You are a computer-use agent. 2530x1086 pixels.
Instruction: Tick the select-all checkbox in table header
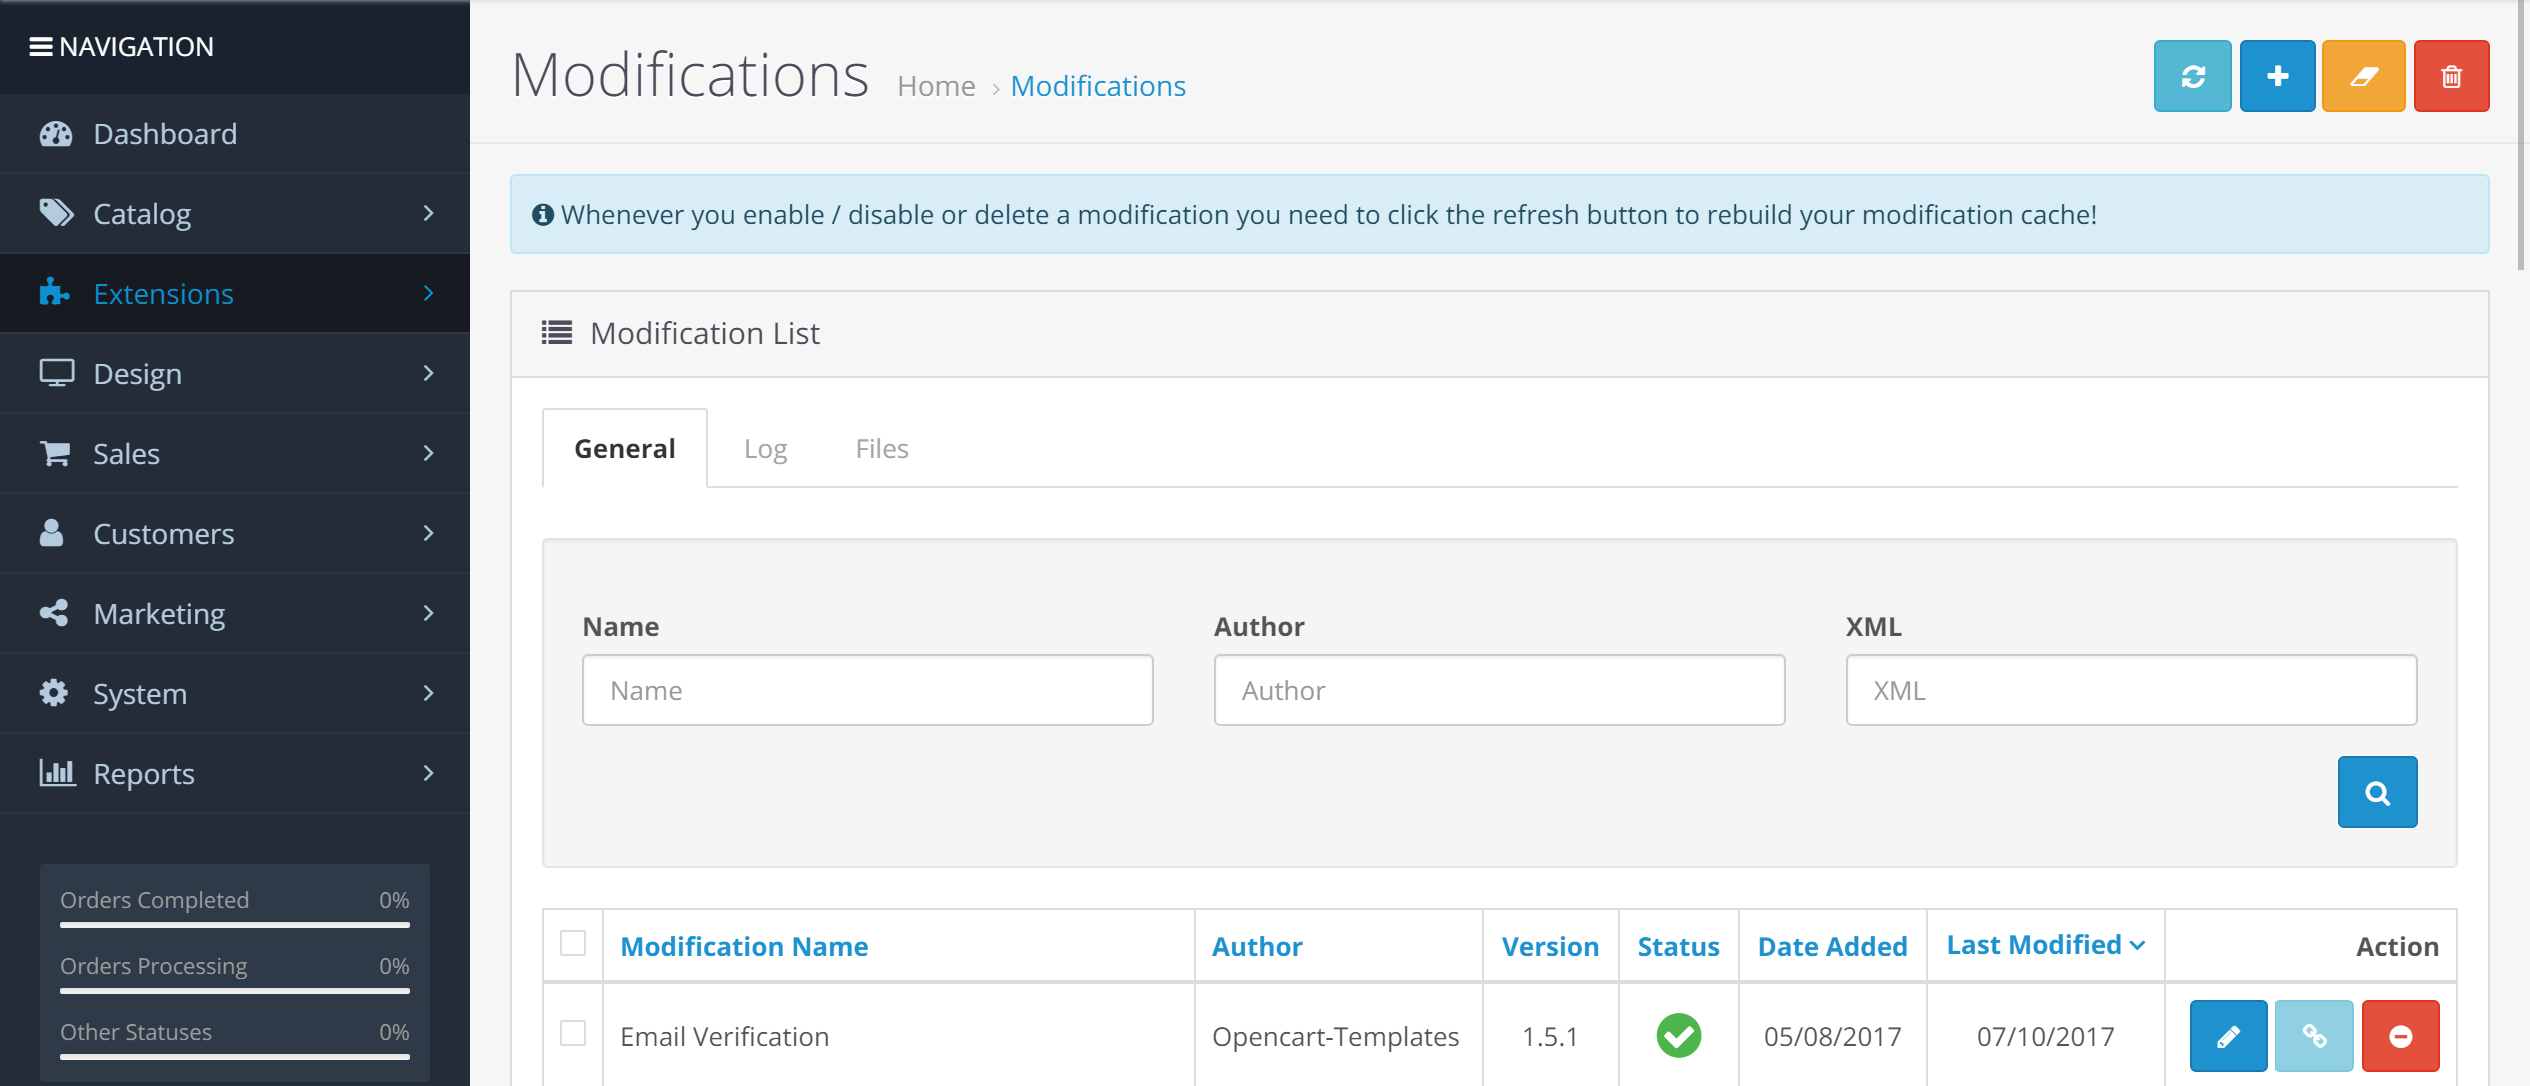(573, 943)
